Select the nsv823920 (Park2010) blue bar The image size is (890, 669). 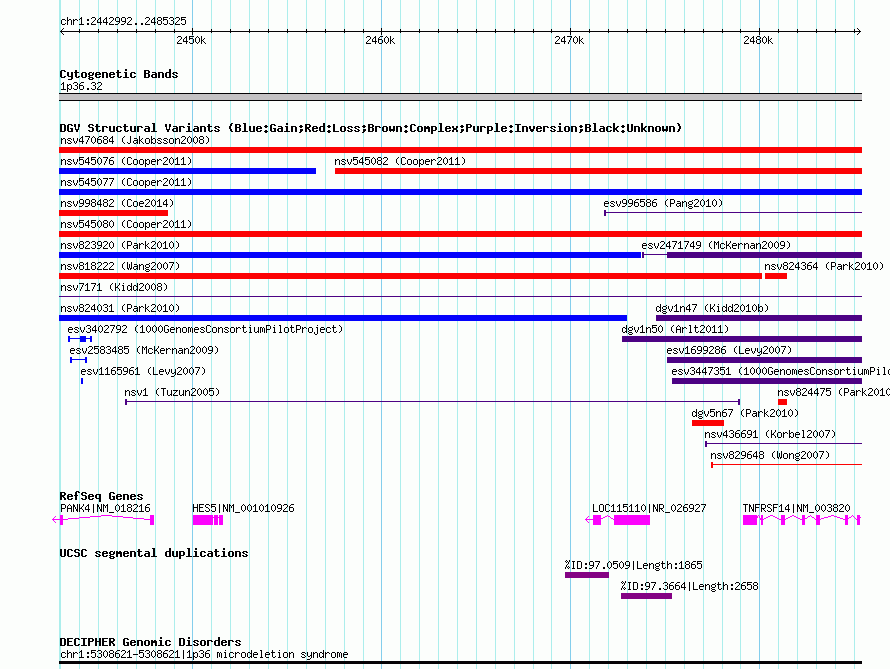tap(350, 255)
